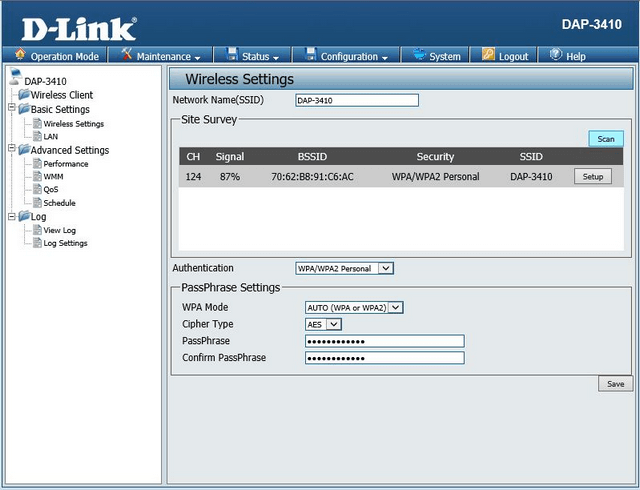Click the Network Name (SSID) input field
This screenshot has height=490, width=640.
[356, 100]
